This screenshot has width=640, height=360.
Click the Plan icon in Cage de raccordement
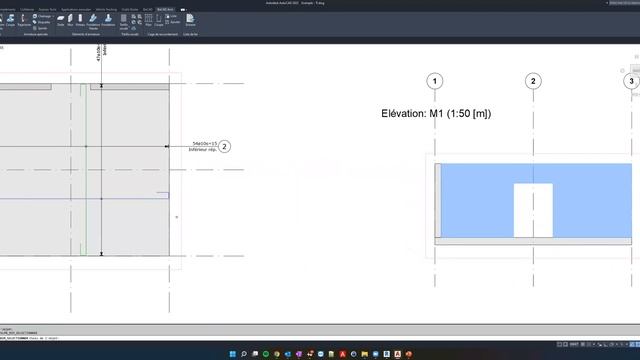point(148,20)
